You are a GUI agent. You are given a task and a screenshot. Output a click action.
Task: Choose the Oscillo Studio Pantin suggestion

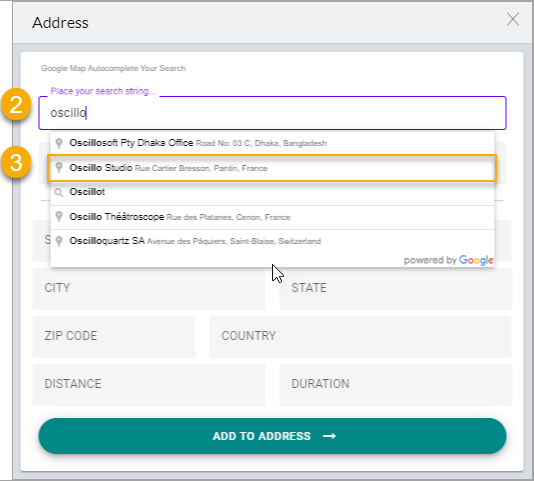pos(272,168)
